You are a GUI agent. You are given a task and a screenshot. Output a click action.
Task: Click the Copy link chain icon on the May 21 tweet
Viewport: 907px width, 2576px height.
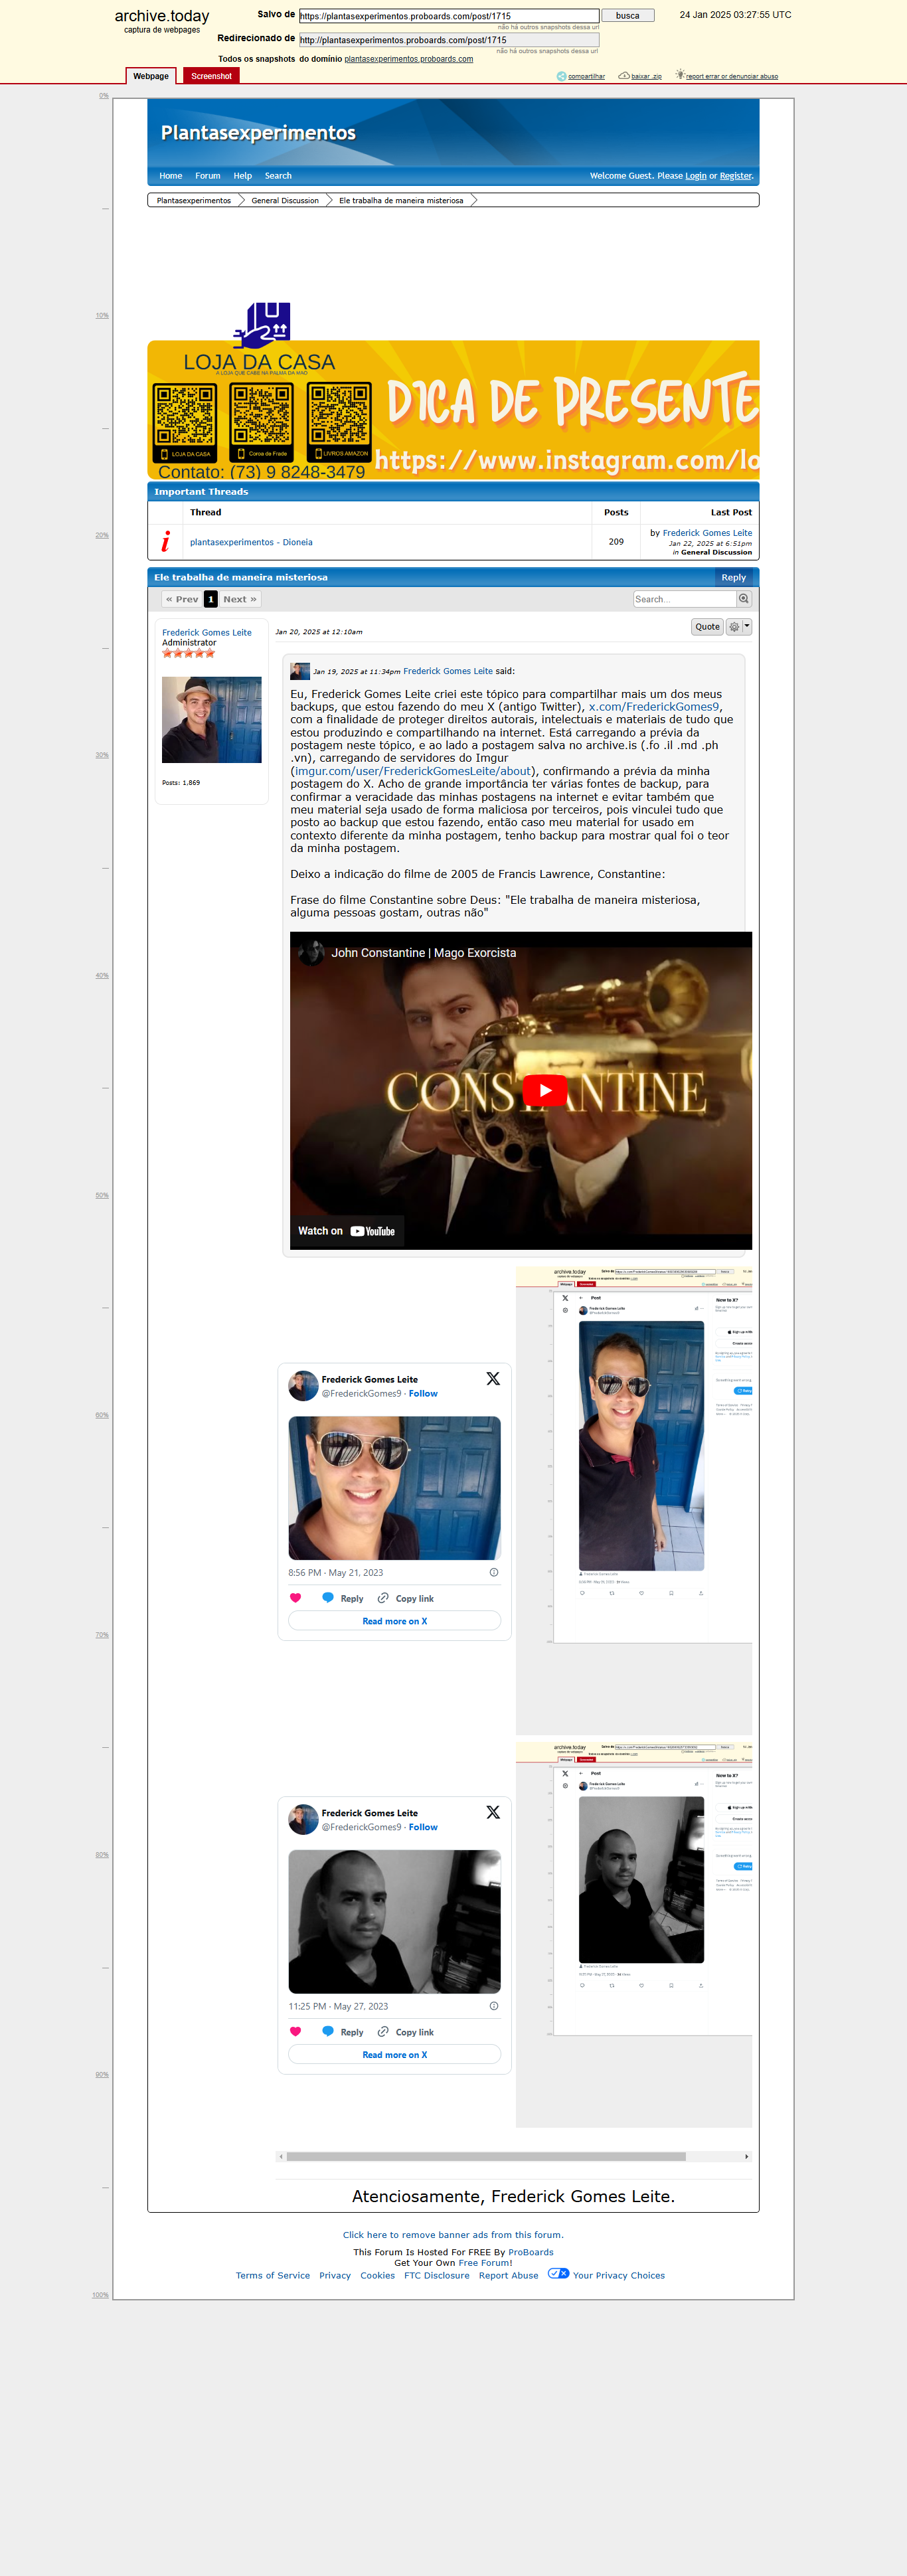(x=383, y=1598)
